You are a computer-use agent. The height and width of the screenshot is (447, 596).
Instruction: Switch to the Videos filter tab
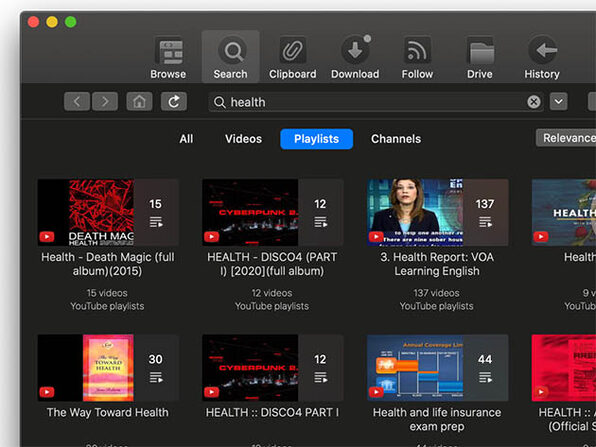pyautogui.click(x=243, y=139)
